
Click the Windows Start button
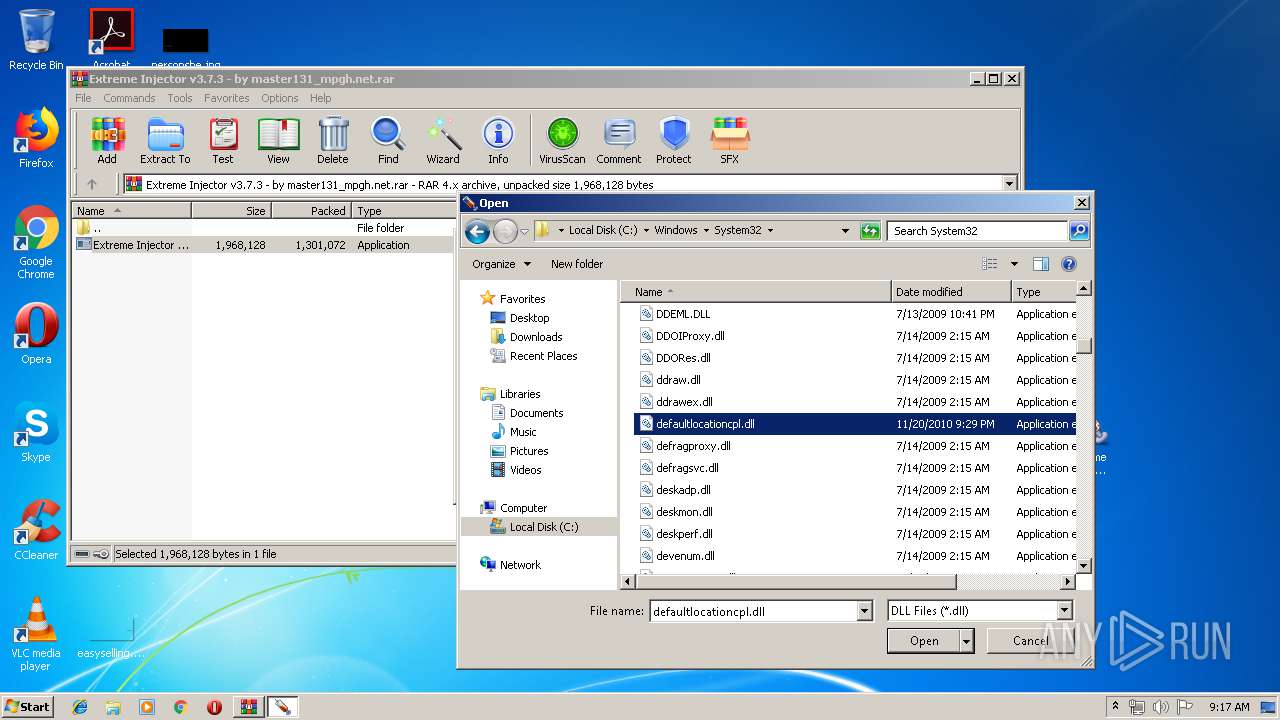click(28, 706)
